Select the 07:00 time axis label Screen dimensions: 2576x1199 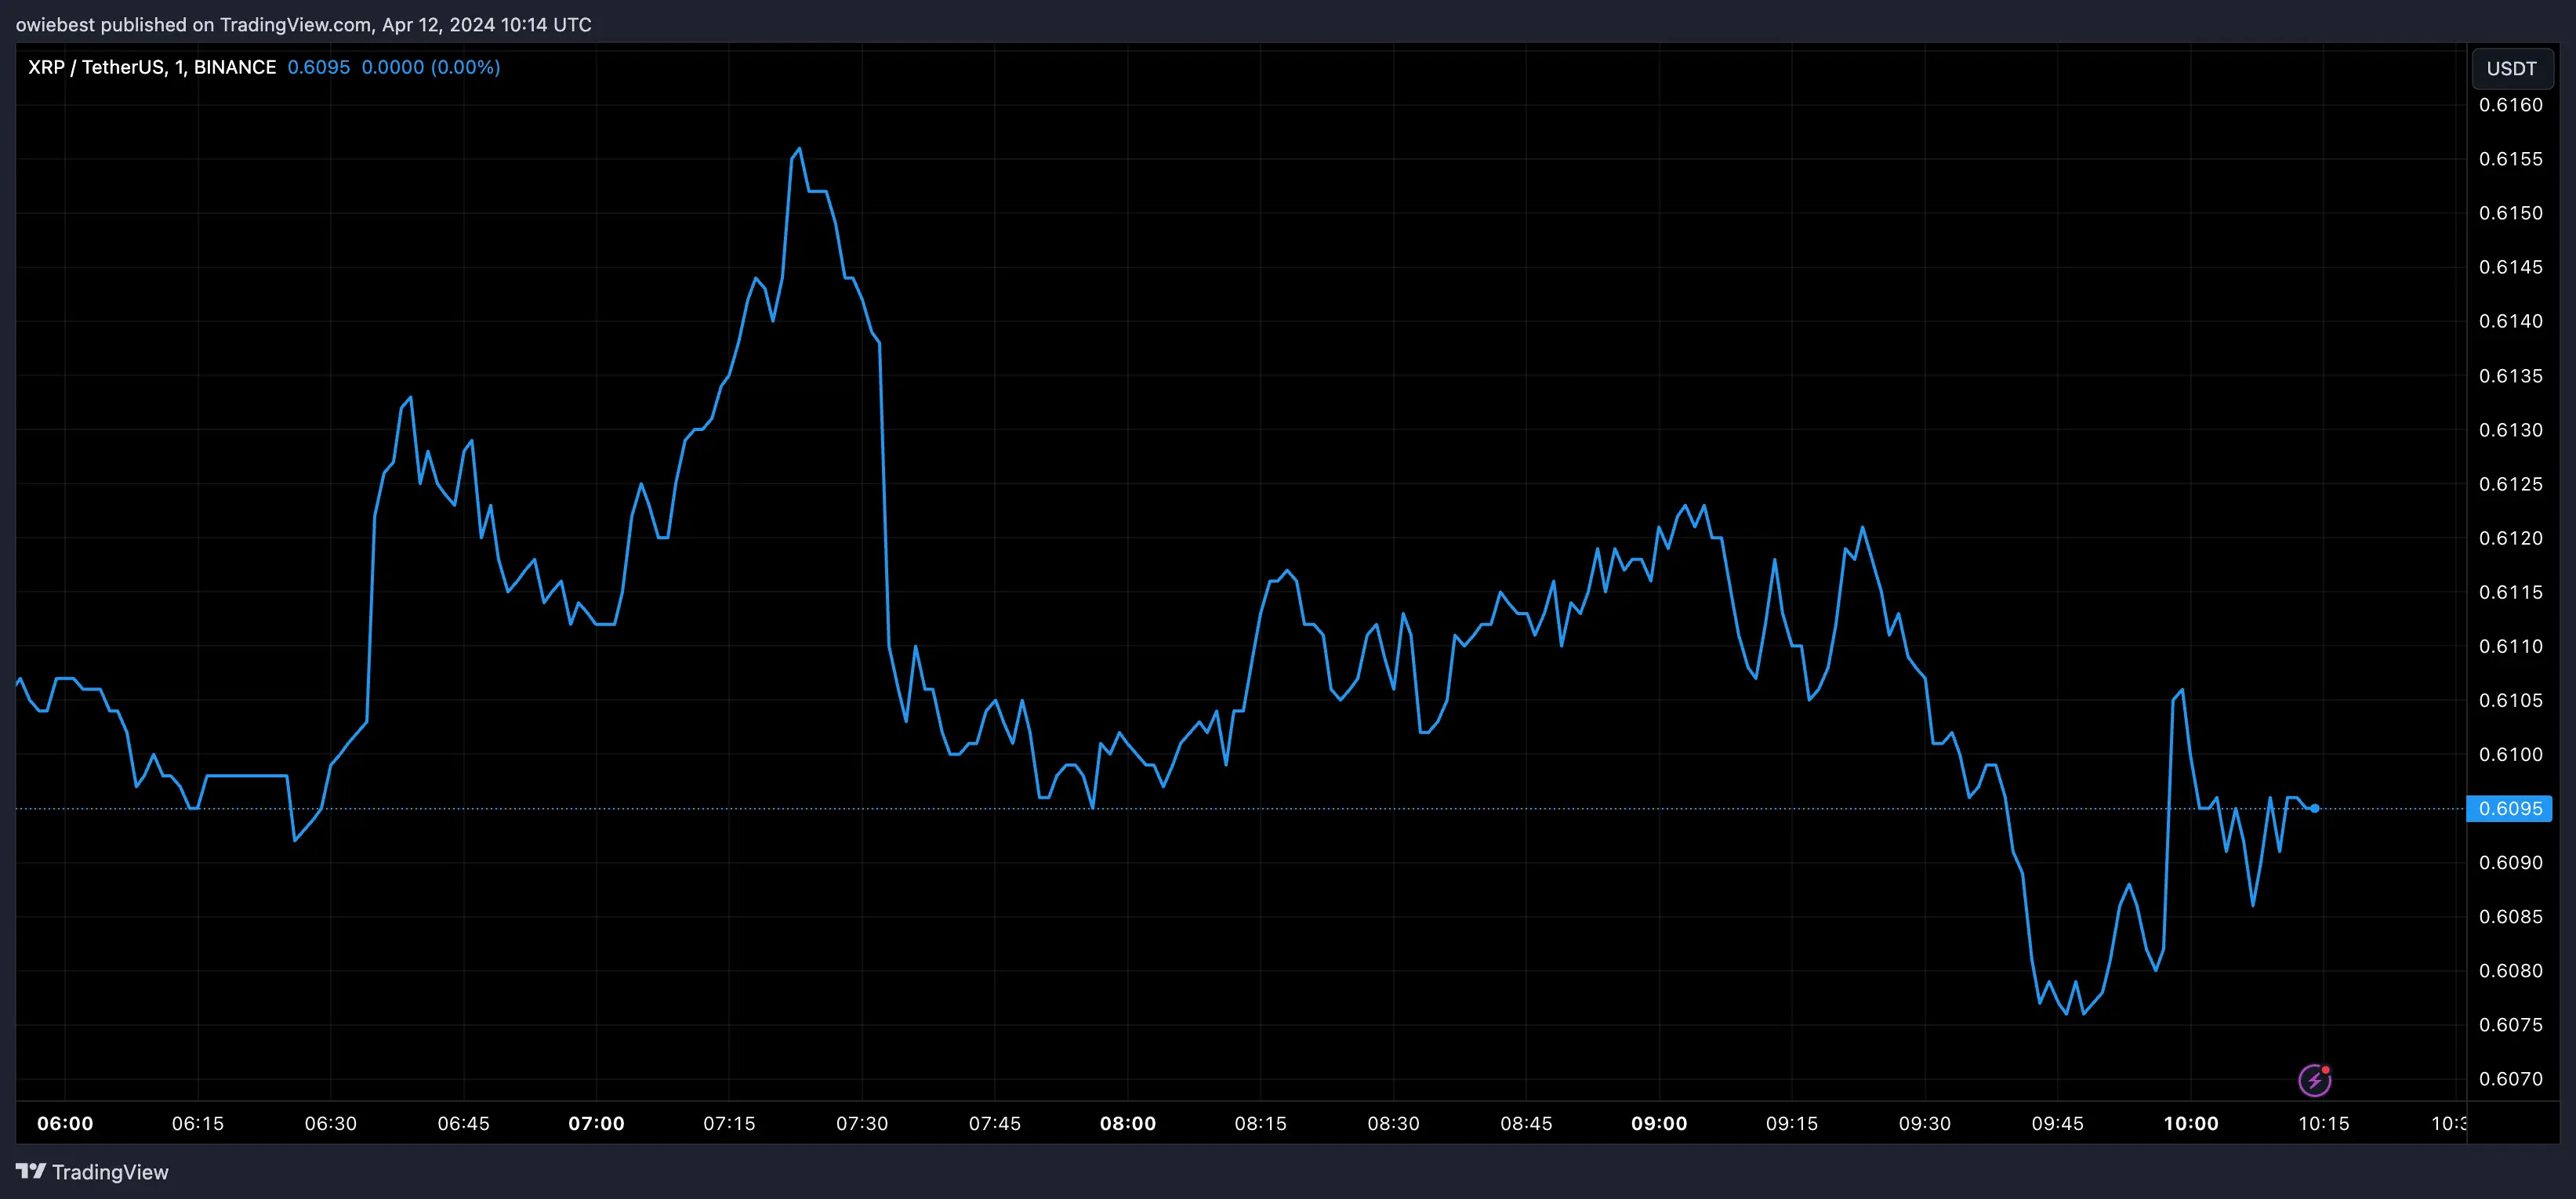(598, 1123)
